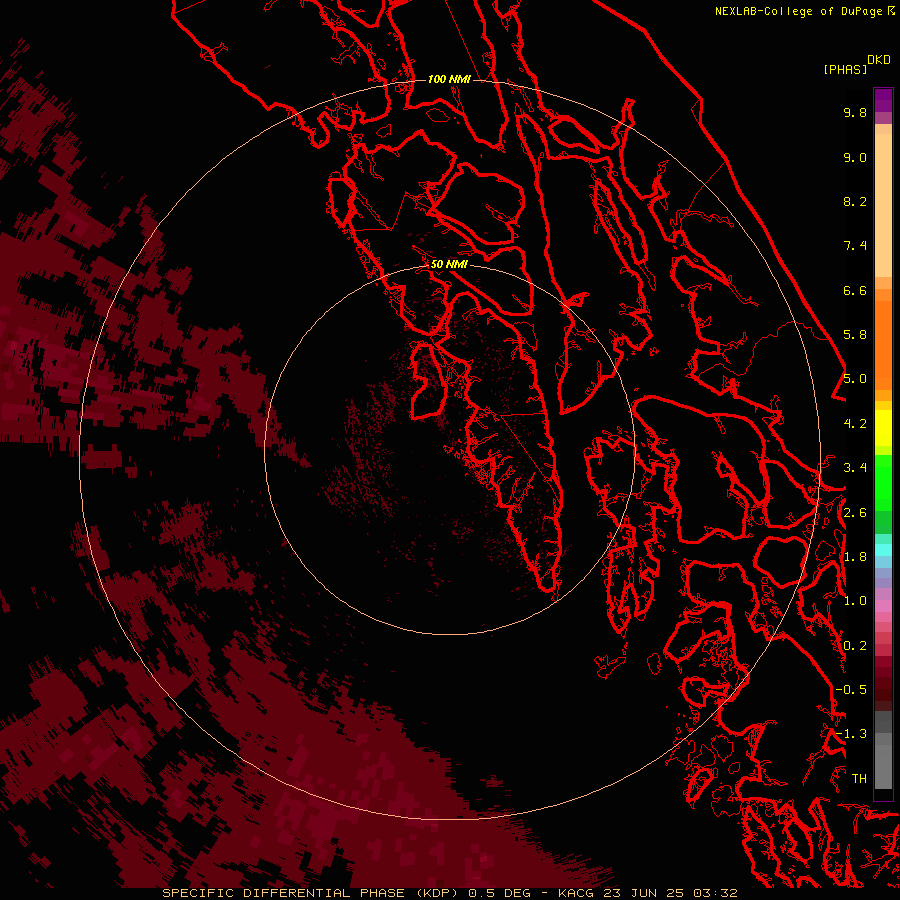Pick the pink colorbar segment

(883, 606)
